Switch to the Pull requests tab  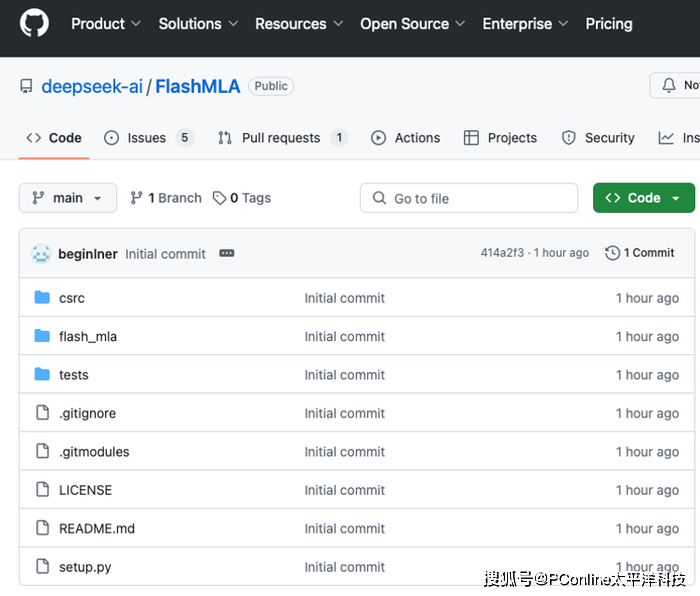pos(281,138)
